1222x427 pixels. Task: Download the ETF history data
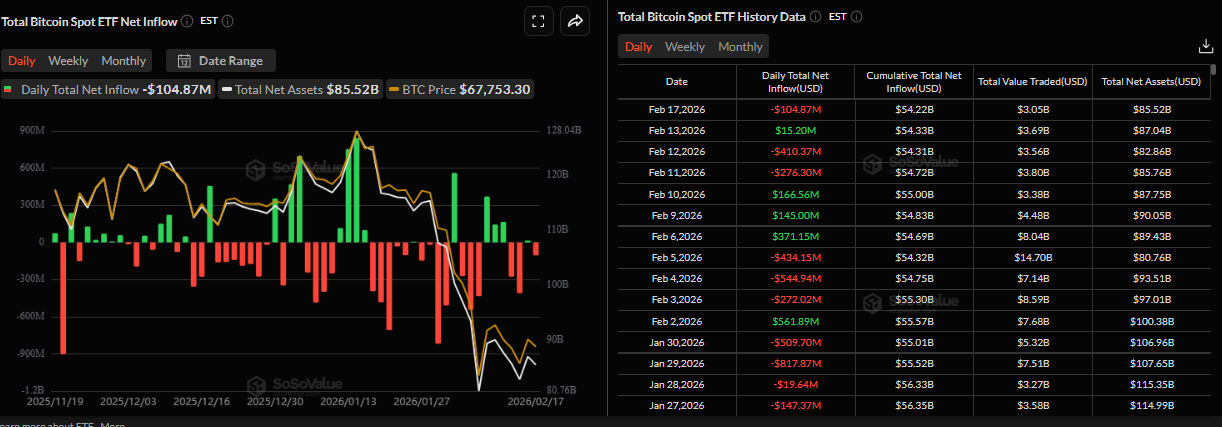coord(1205,46)
